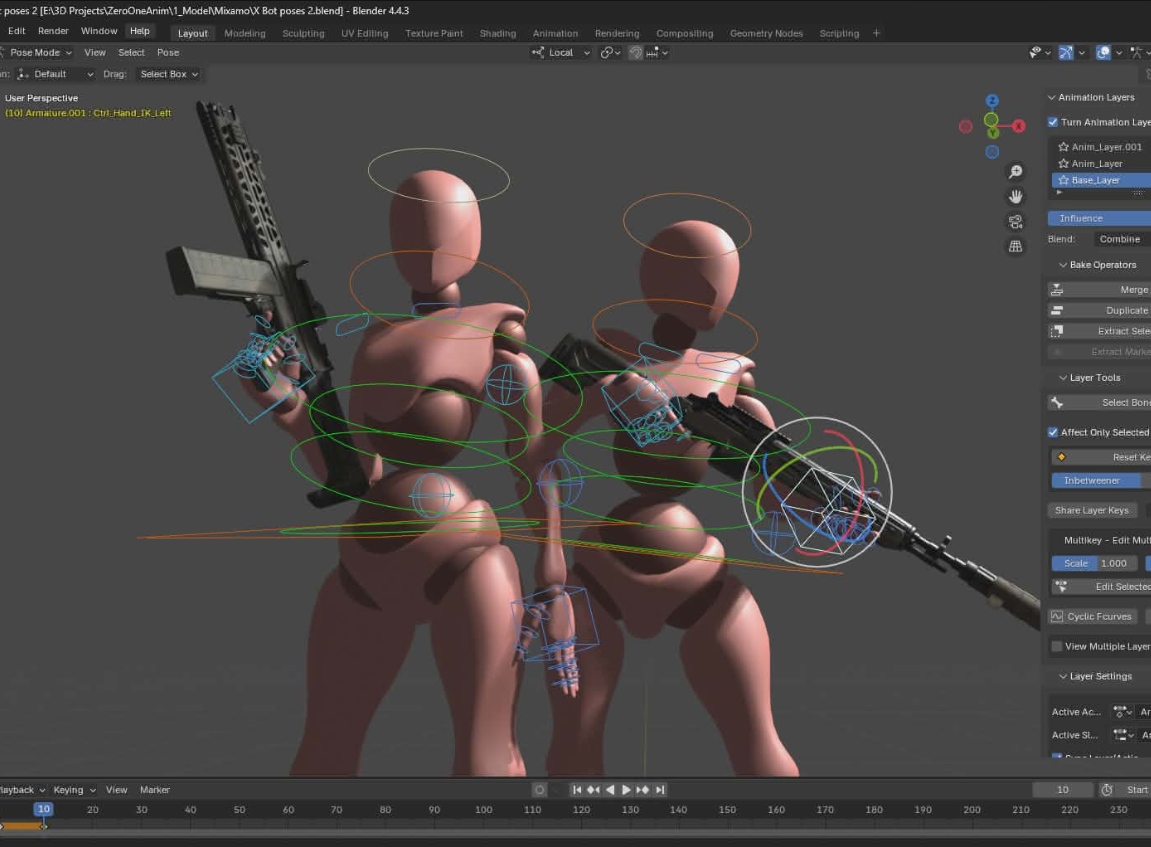Enable the View Multiple Layers checkbox
Screen dimensions: 1151x847
click(1057, 646)
